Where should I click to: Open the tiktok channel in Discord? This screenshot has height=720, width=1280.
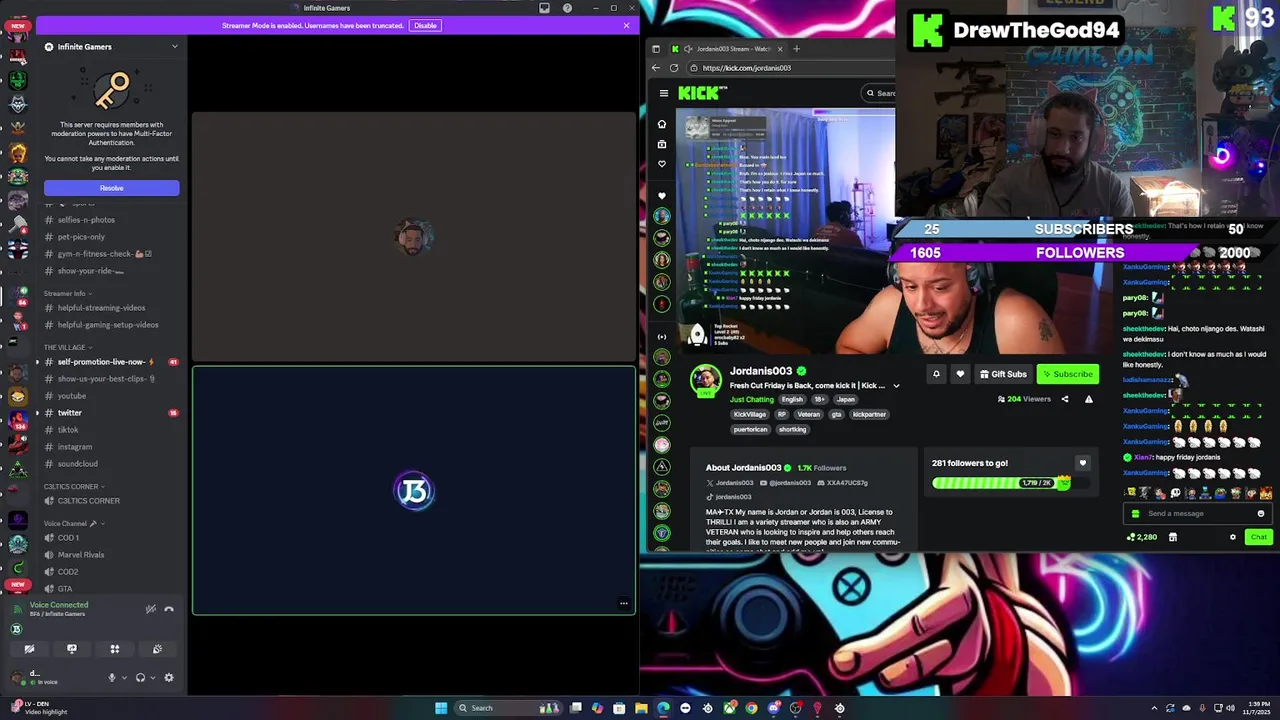(x=68, y=430)
